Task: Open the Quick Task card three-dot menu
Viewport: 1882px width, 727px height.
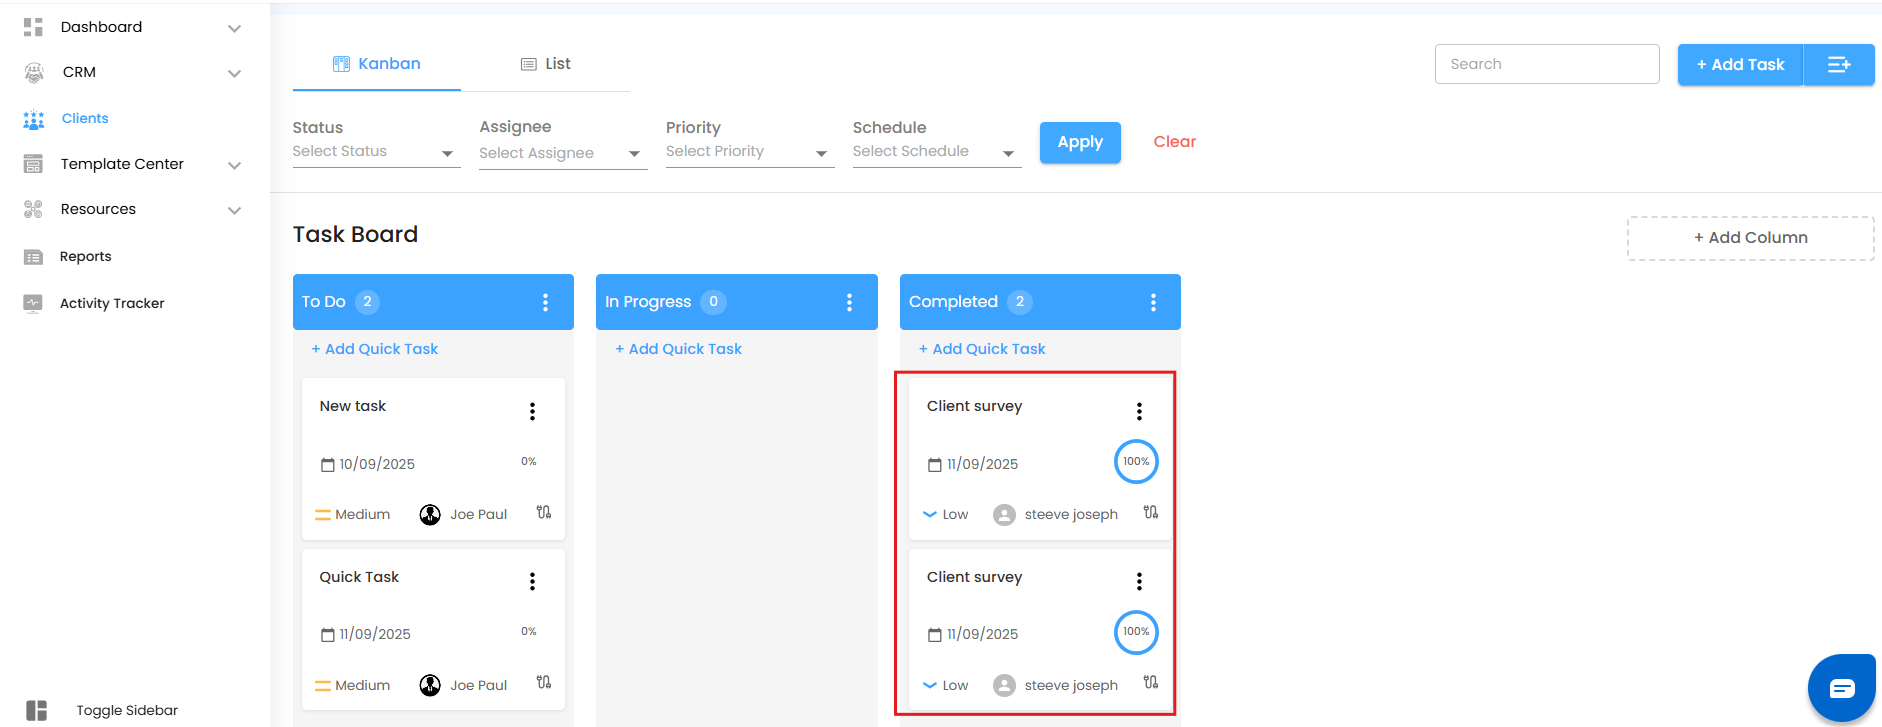Action: pyautogui.click(x=532, y=581)
